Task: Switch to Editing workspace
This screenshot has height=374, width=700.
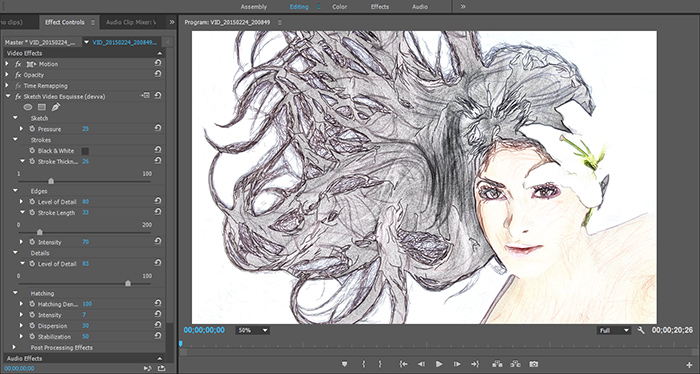Action: [x=299, y=7]
